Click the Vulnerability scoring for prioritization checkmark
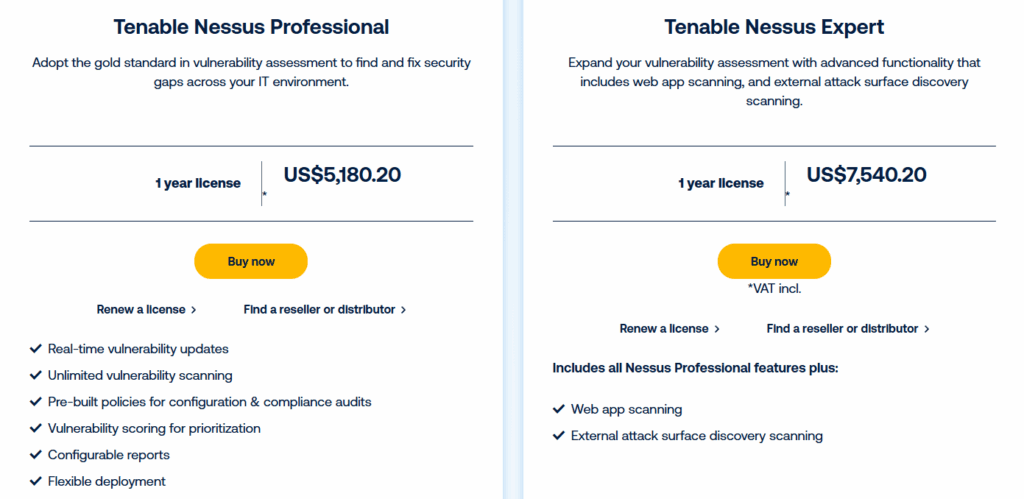The height and width of the screenshot is (499, 1024). 35,428
